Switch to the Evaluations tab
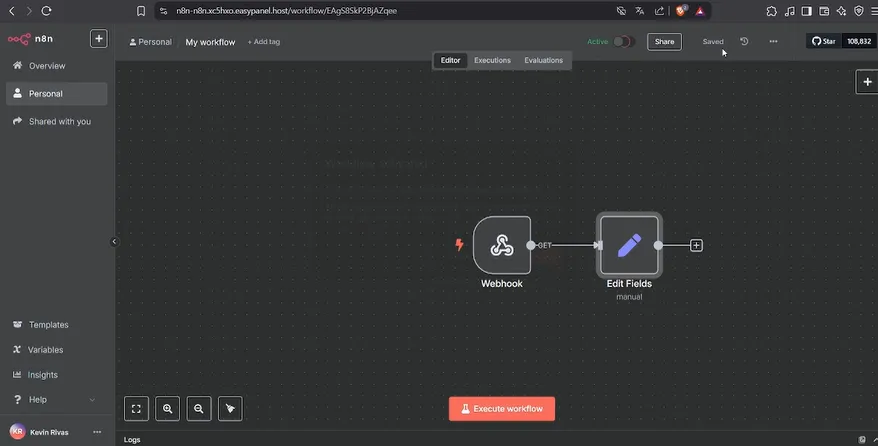The height and width of the screenshot is (446, 878). tap(543, 60)
